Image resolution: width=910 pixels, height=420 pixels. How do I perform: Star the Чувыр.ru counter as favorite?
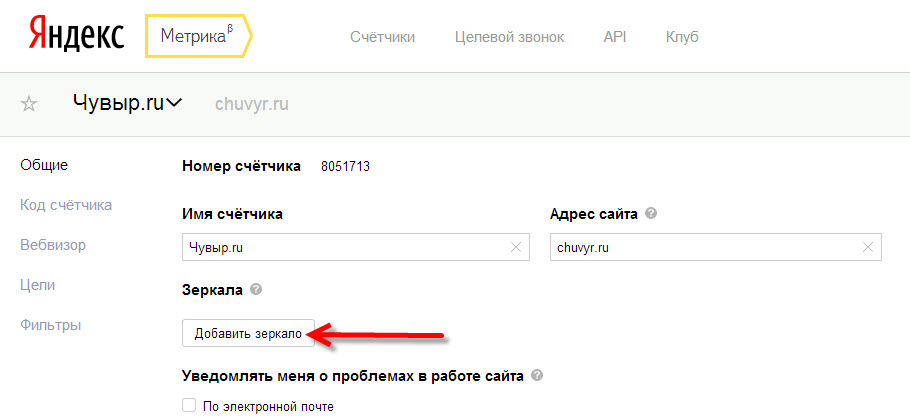[x=29, y=104]
